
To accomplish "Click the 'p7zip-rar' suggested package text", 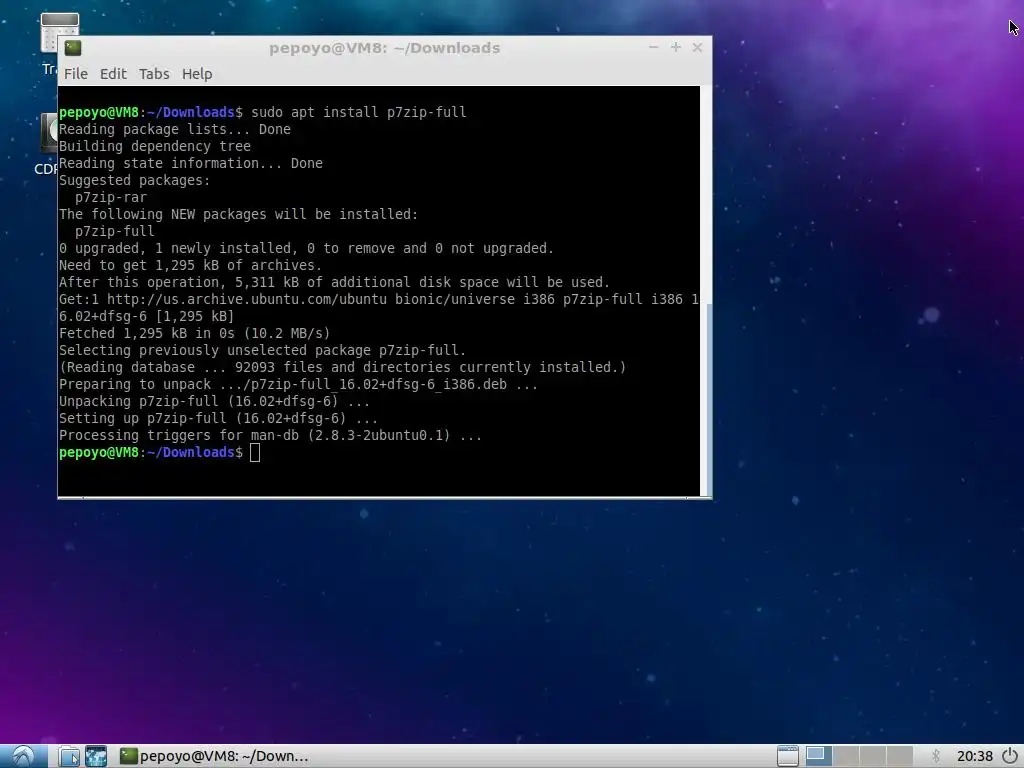I will pos(111,197).
